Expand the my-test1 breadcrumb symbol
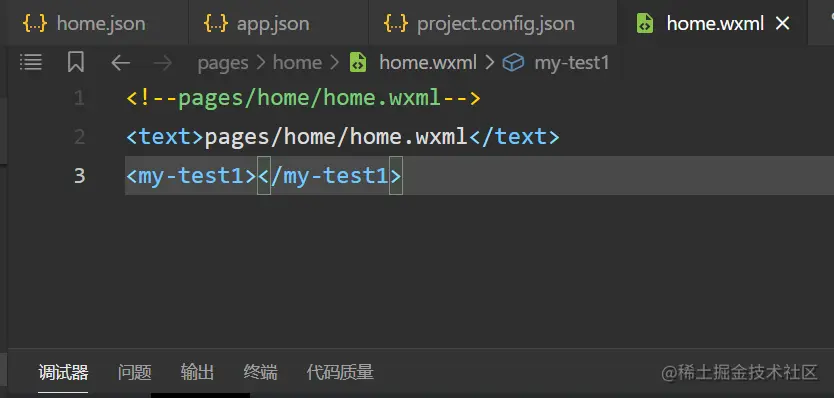This screenshot has width=834, height=398. (572, 63)
